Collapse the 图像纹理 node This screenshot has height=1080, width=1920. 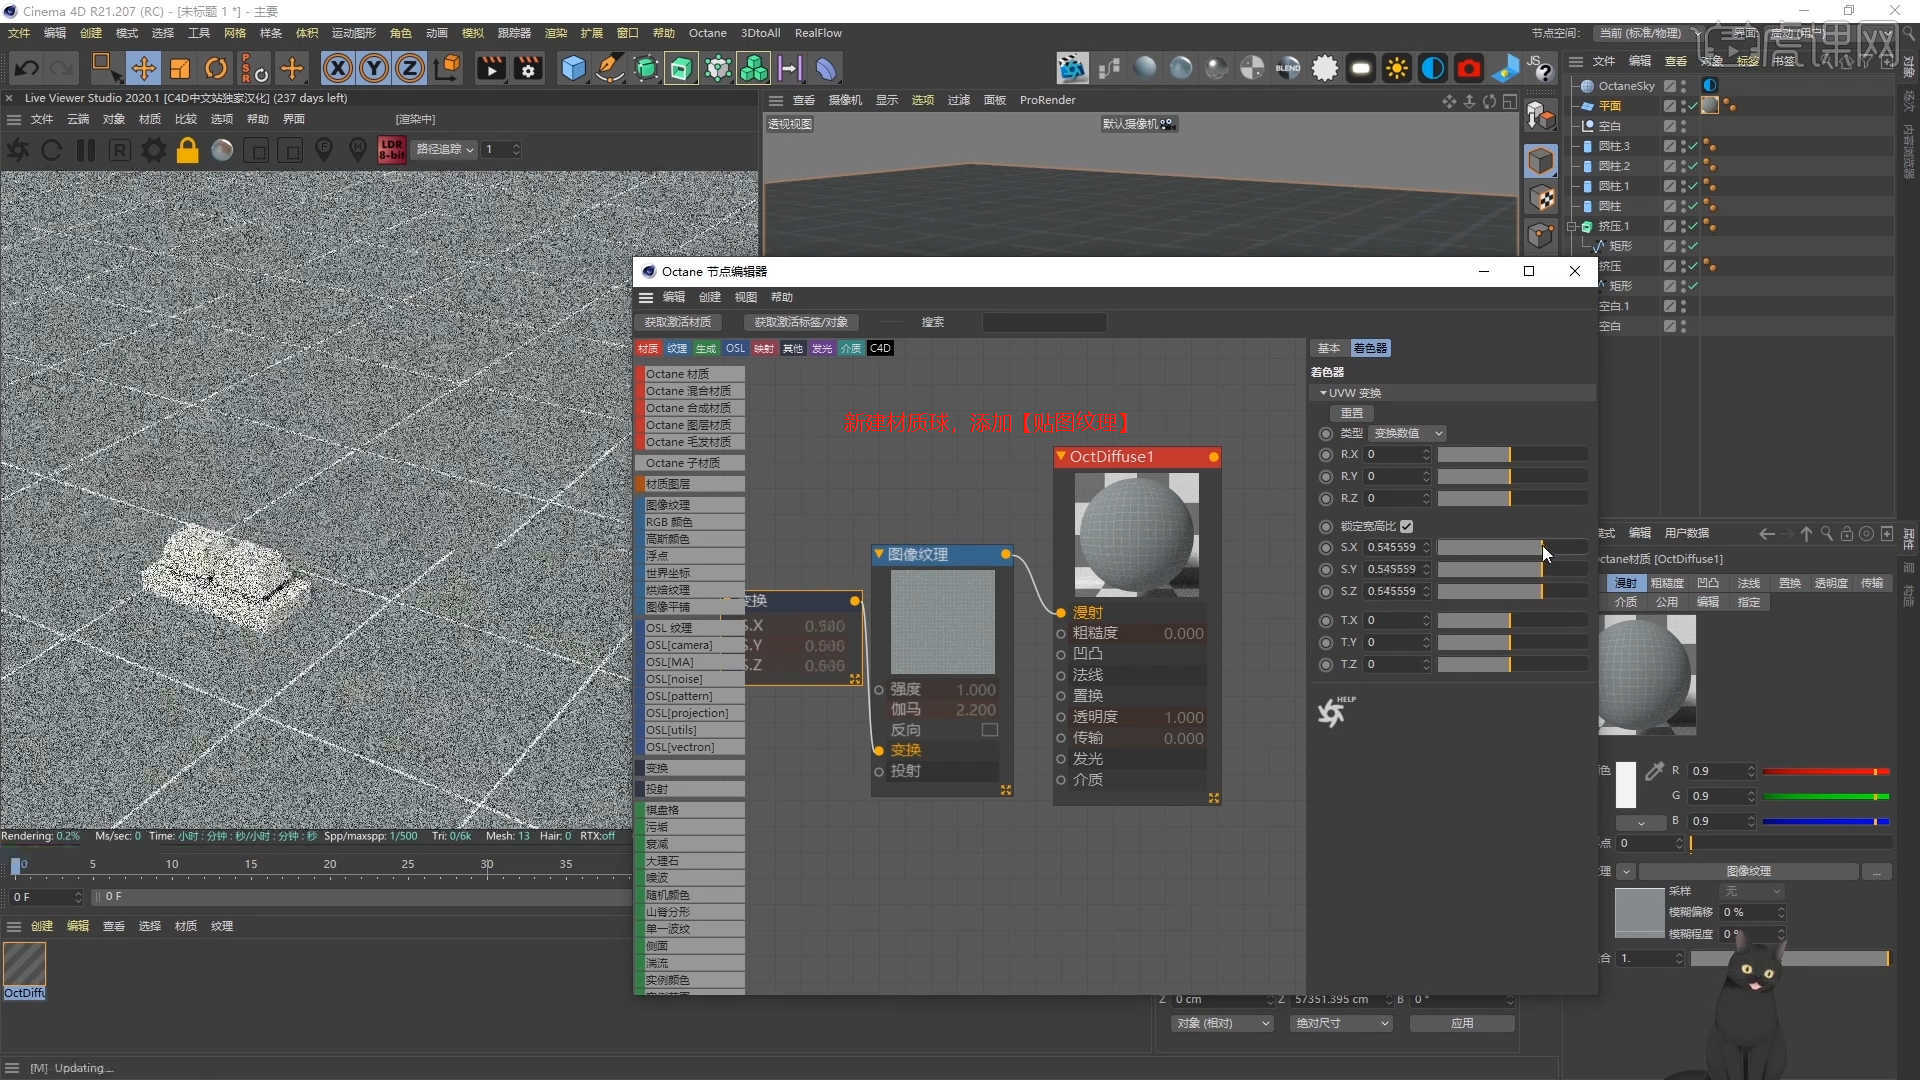pos(879,554)
